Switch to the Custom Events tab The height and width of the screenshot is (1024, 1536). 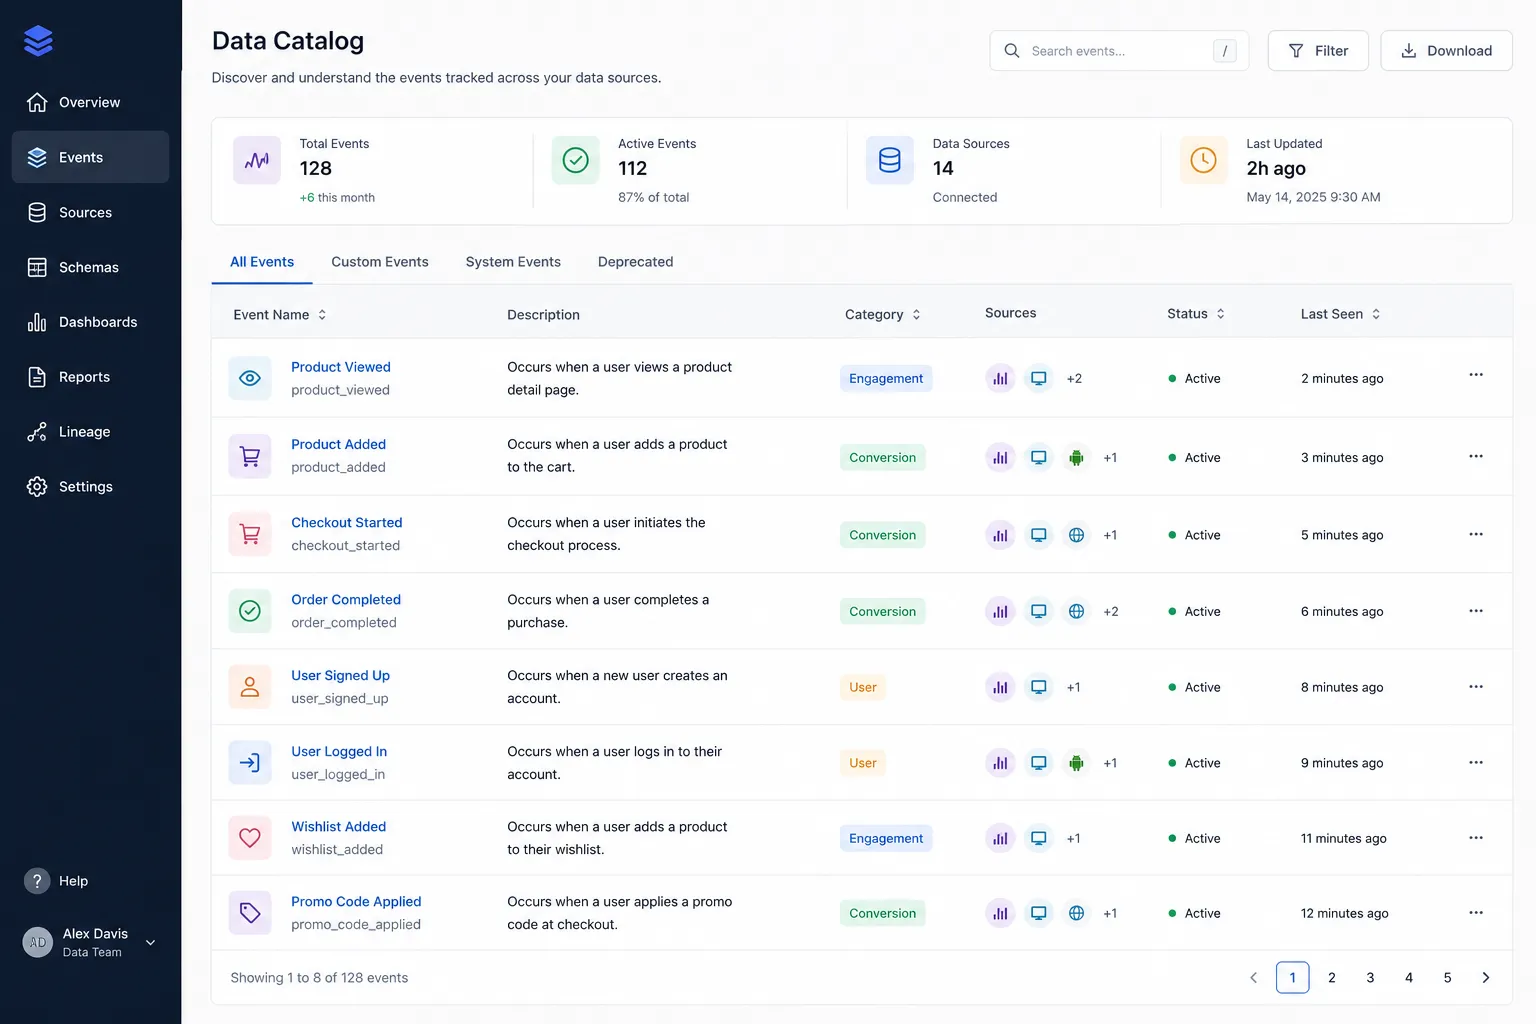click(x=380, y=262)
